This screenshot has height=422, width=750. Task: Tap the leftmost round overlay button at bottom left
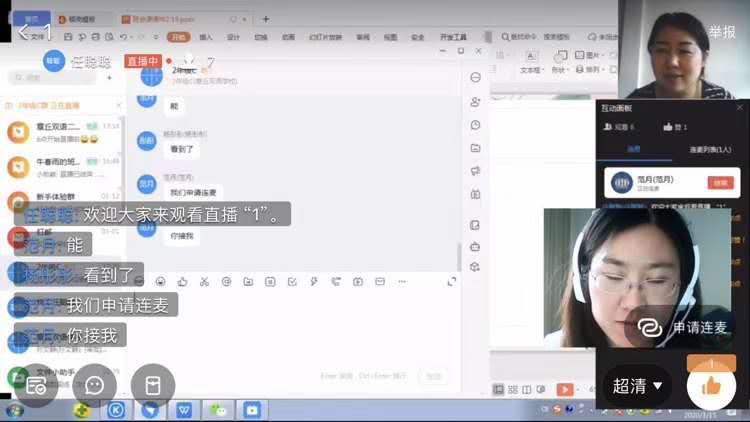coord(36,385)
